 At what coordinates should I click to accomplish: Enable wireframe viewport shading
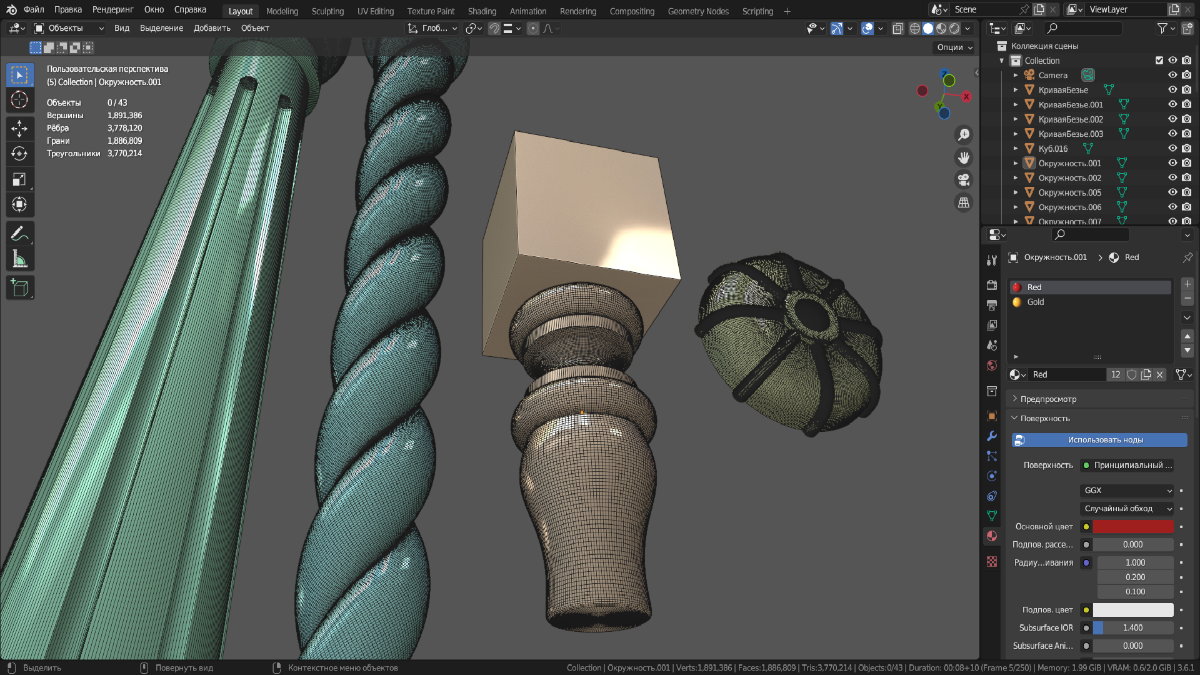tap(915, 28)
